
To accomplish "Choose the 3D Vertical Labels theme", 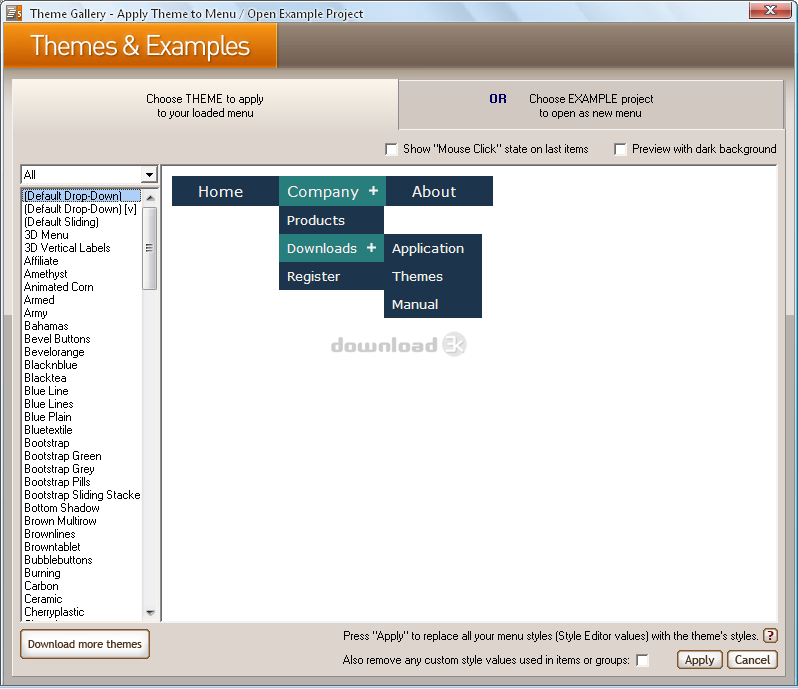I will point(67,248).
